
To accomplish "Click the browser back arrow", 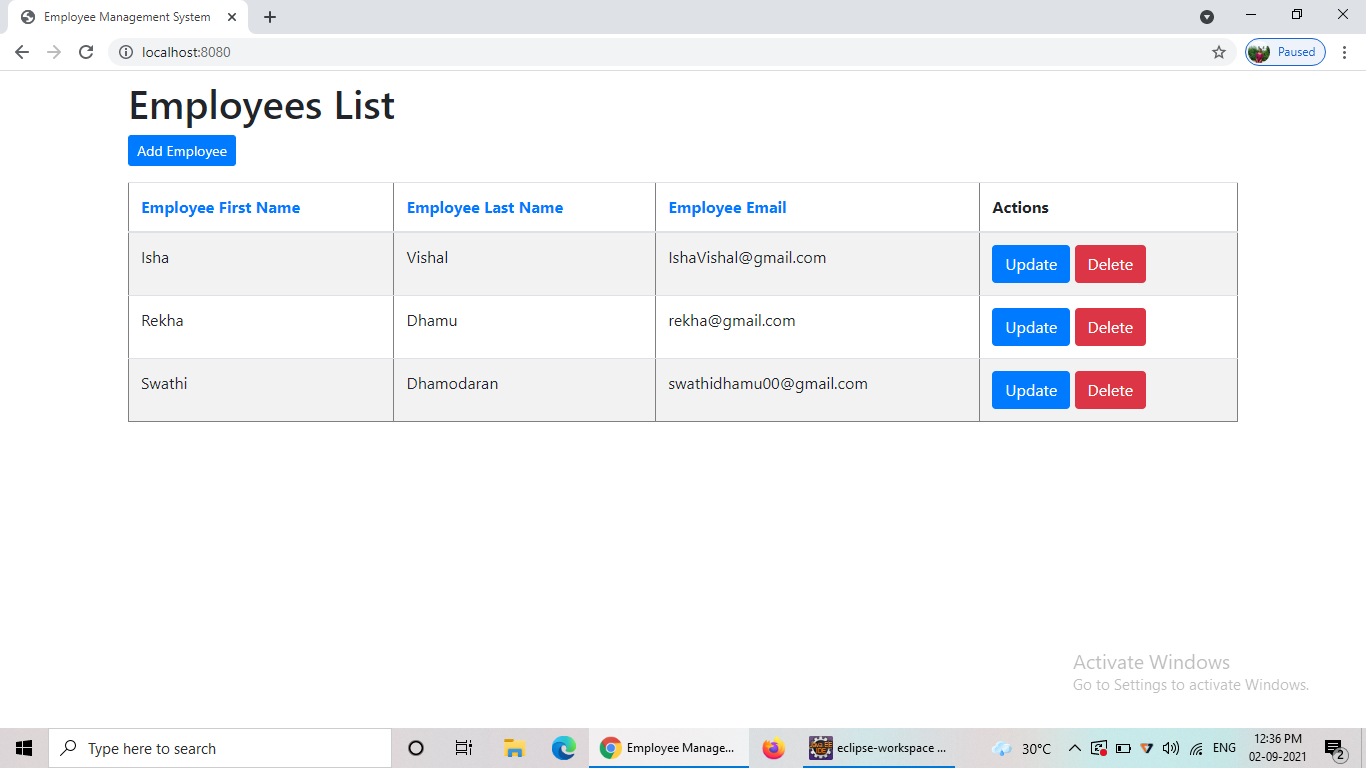I will coord(22,52).
